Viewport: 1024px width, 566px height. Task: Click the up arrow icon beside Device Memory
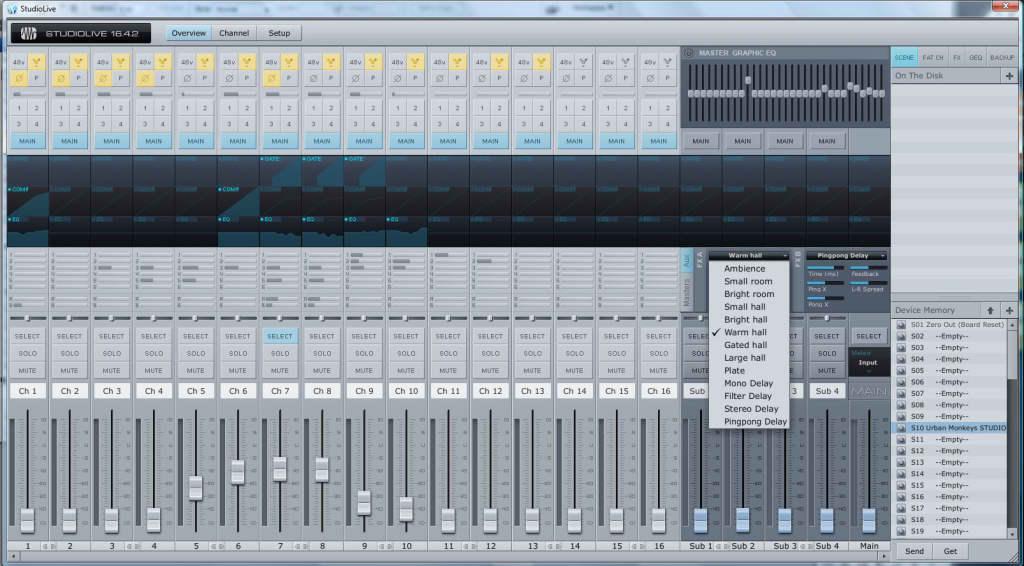pos(990,311)
